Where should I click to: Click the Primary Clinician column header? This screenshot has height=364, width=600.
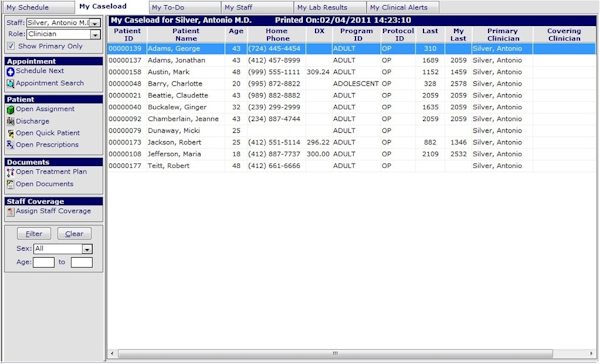(503, 35)
